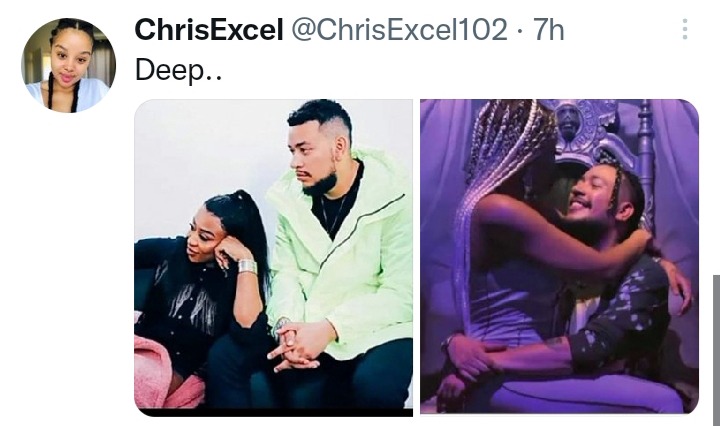View the right purple-tinted photo
Viewport: 720px width, 426px height.
click(x=559, y=256)
